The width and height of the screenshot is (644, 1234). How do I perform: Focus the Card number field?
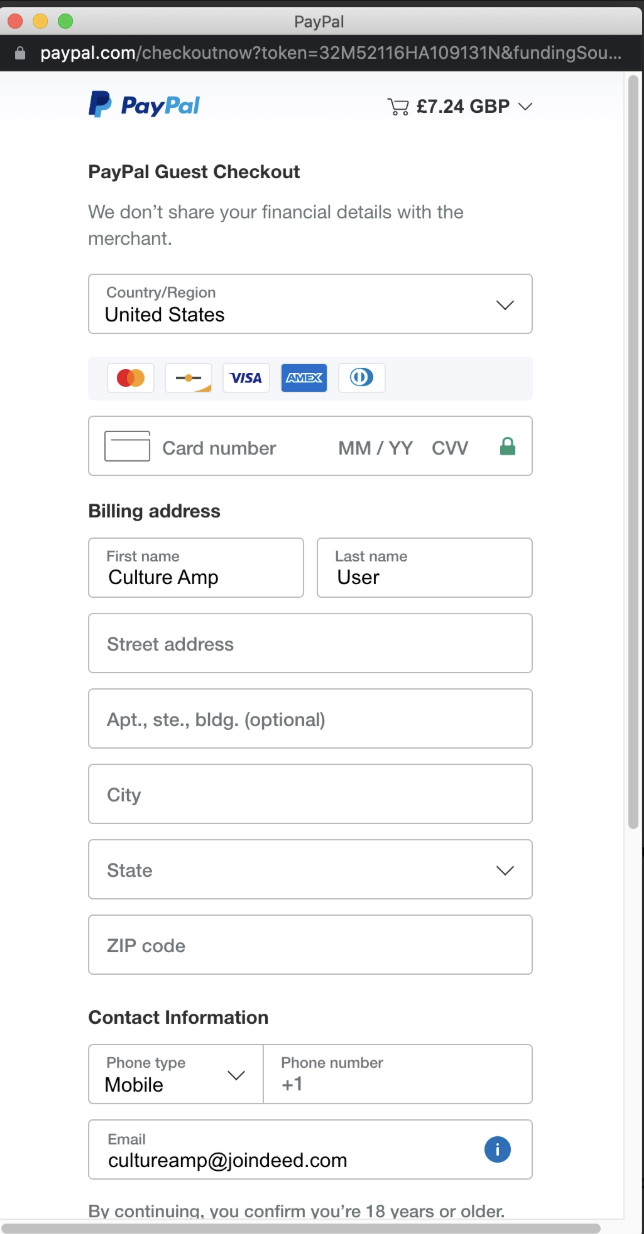click(310, 446)
